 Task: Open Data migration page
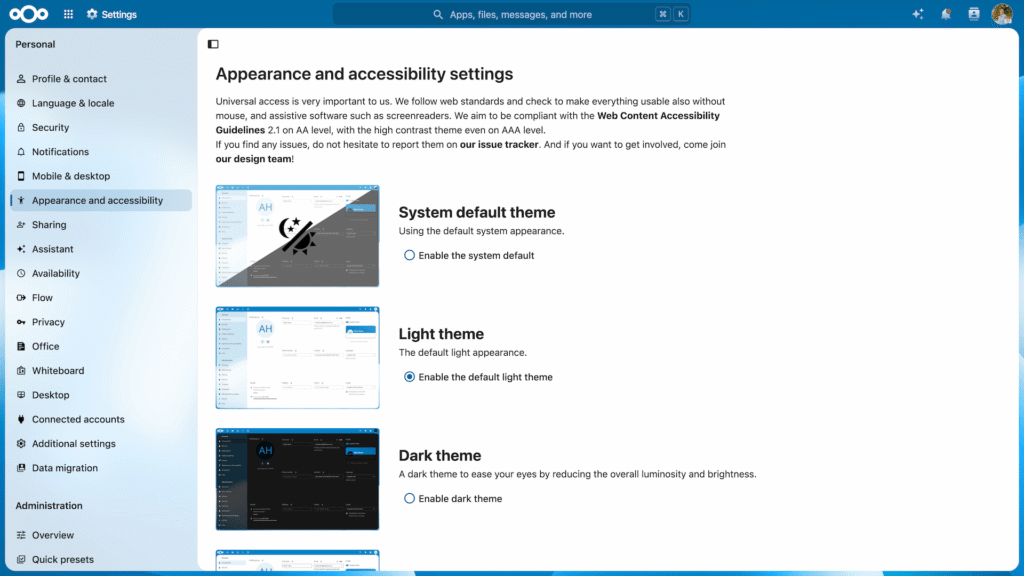coord(101,468)
